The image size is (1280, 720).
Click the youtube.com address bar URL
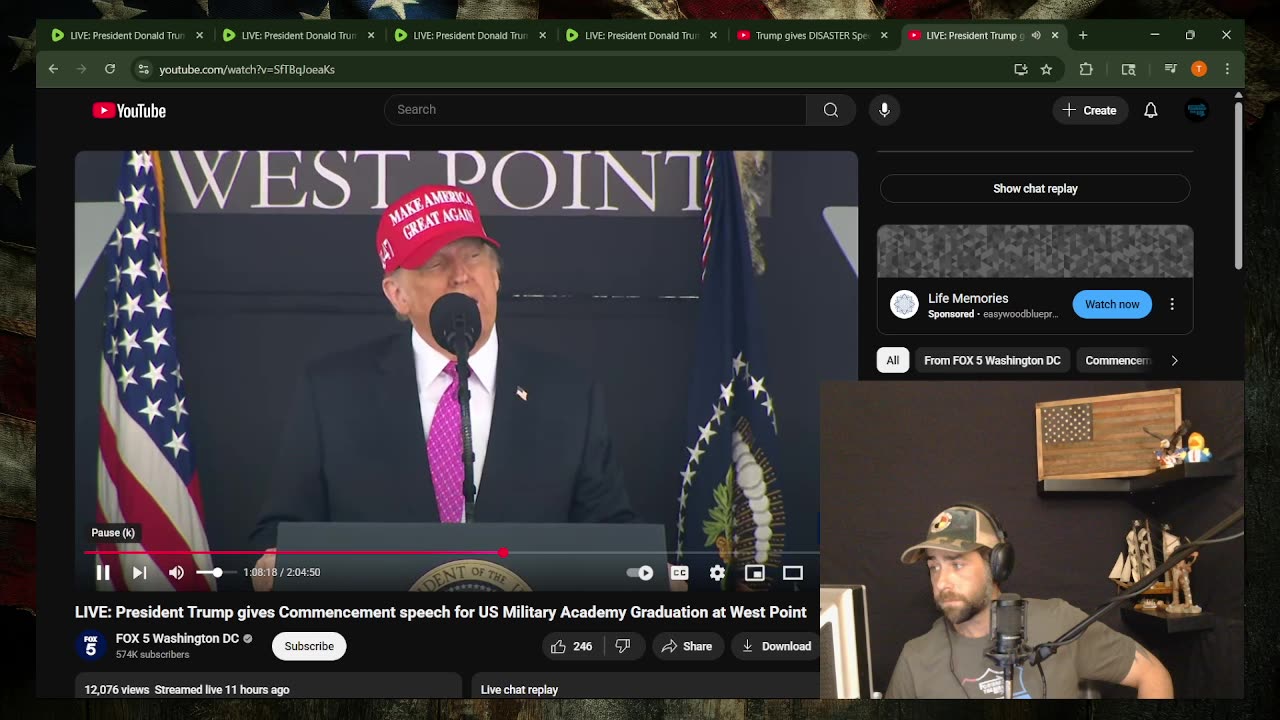click(247, 69)
